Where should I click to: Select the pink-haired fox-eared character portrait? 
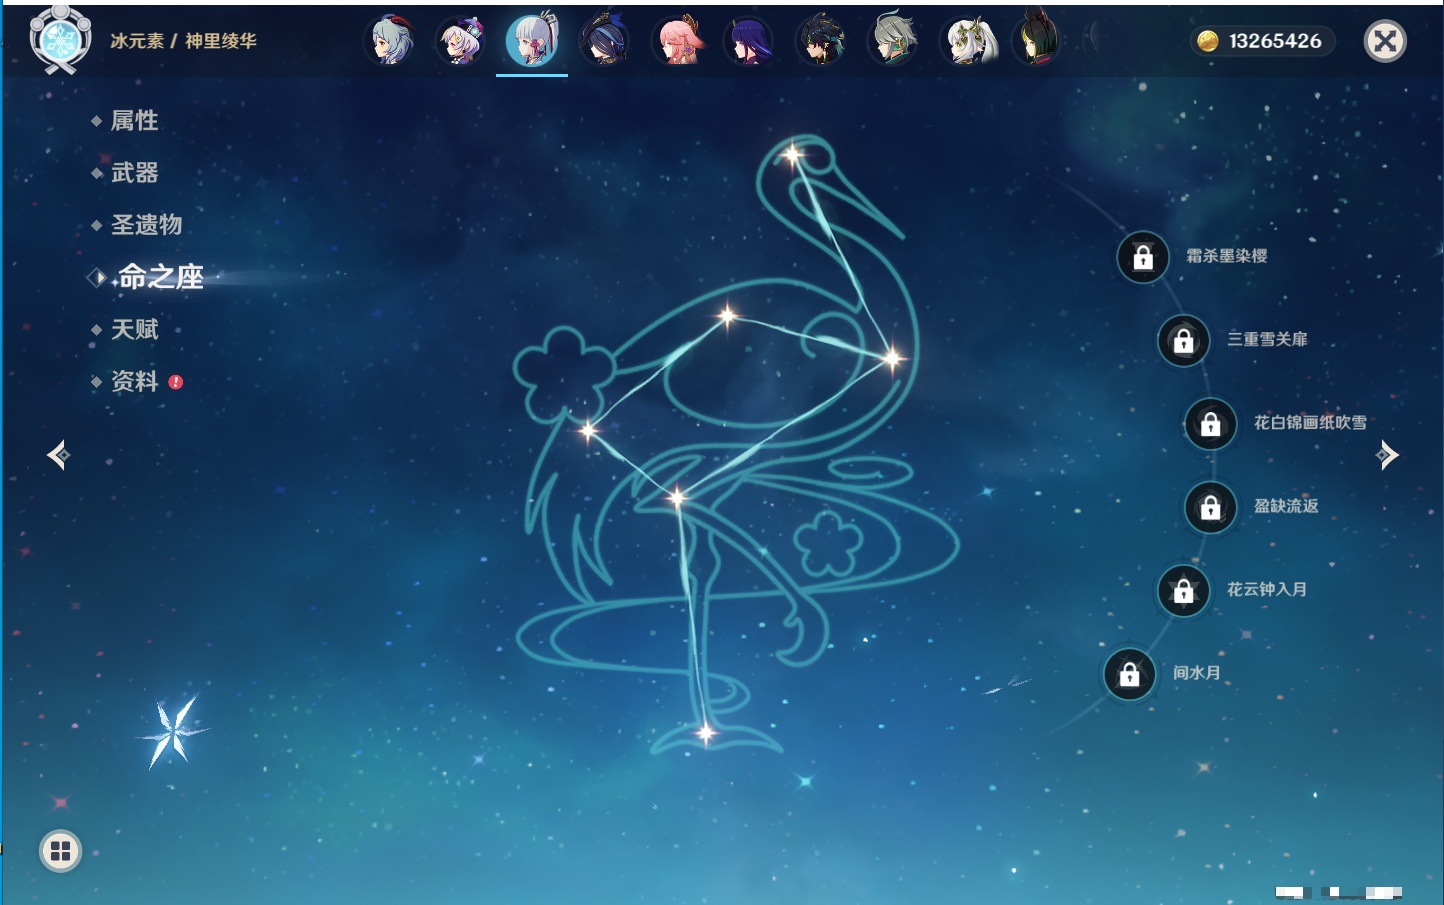(677, 41)
